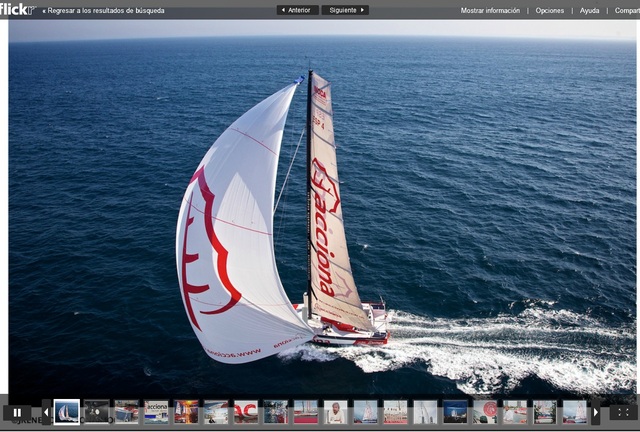
Task: Enter fullscreen mode with the expand icon
Action: point(624,412)
